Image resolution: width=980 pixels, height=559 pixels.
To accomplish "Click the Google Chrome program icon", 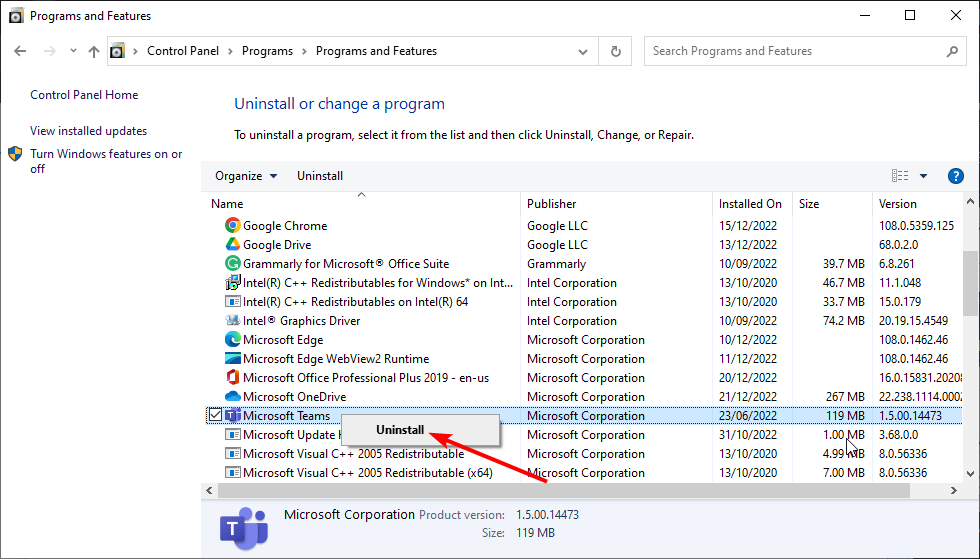I will click(232, 226).
